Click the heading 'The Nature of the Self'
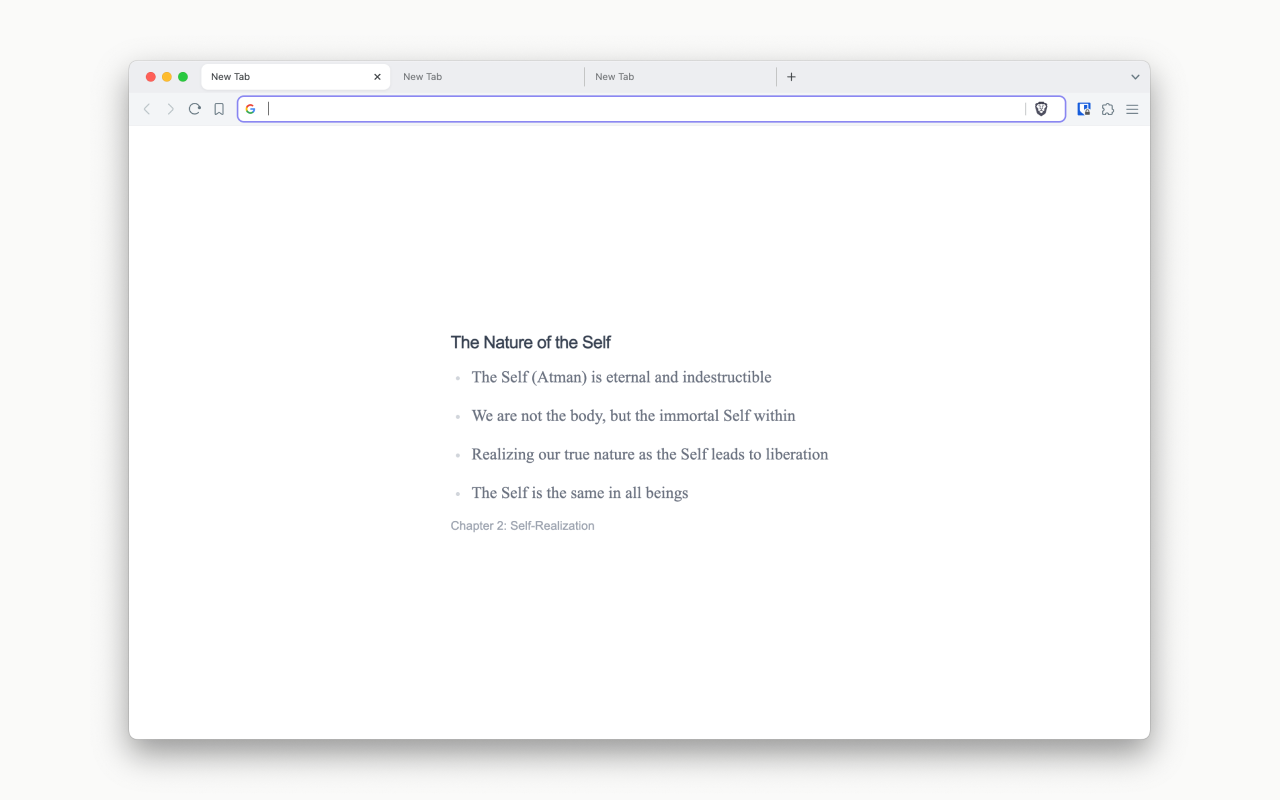The width and height of the screenshot is (1280, 800). pyautogui.click(x=530, y=342)
